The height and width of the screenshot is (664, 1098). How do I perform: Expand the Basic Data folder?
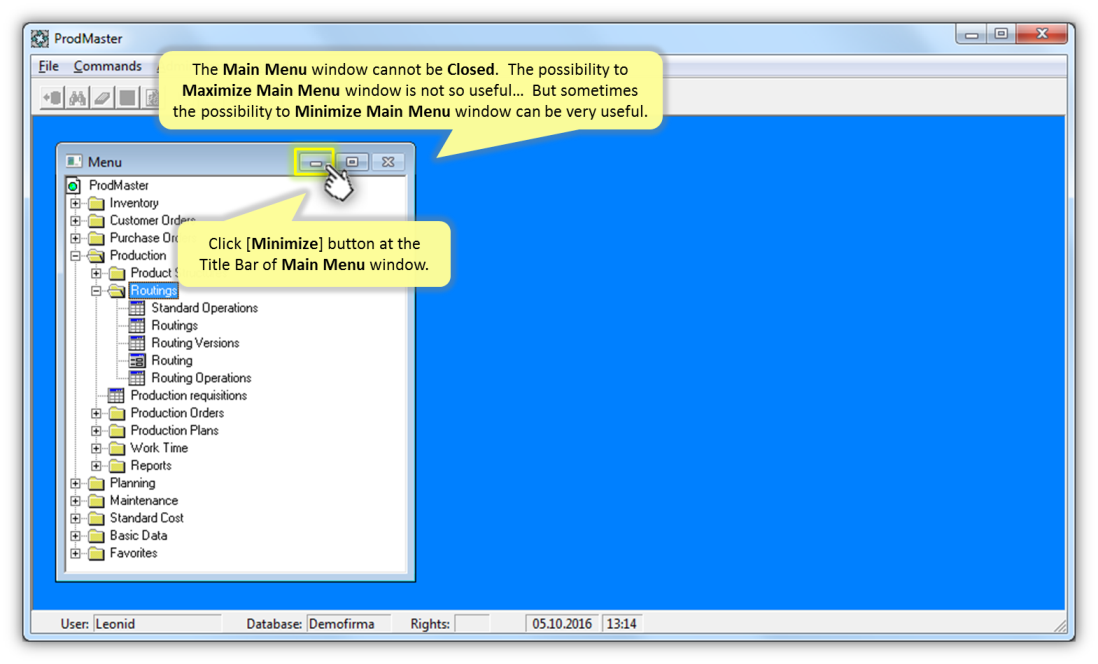(x=76, y=536)
